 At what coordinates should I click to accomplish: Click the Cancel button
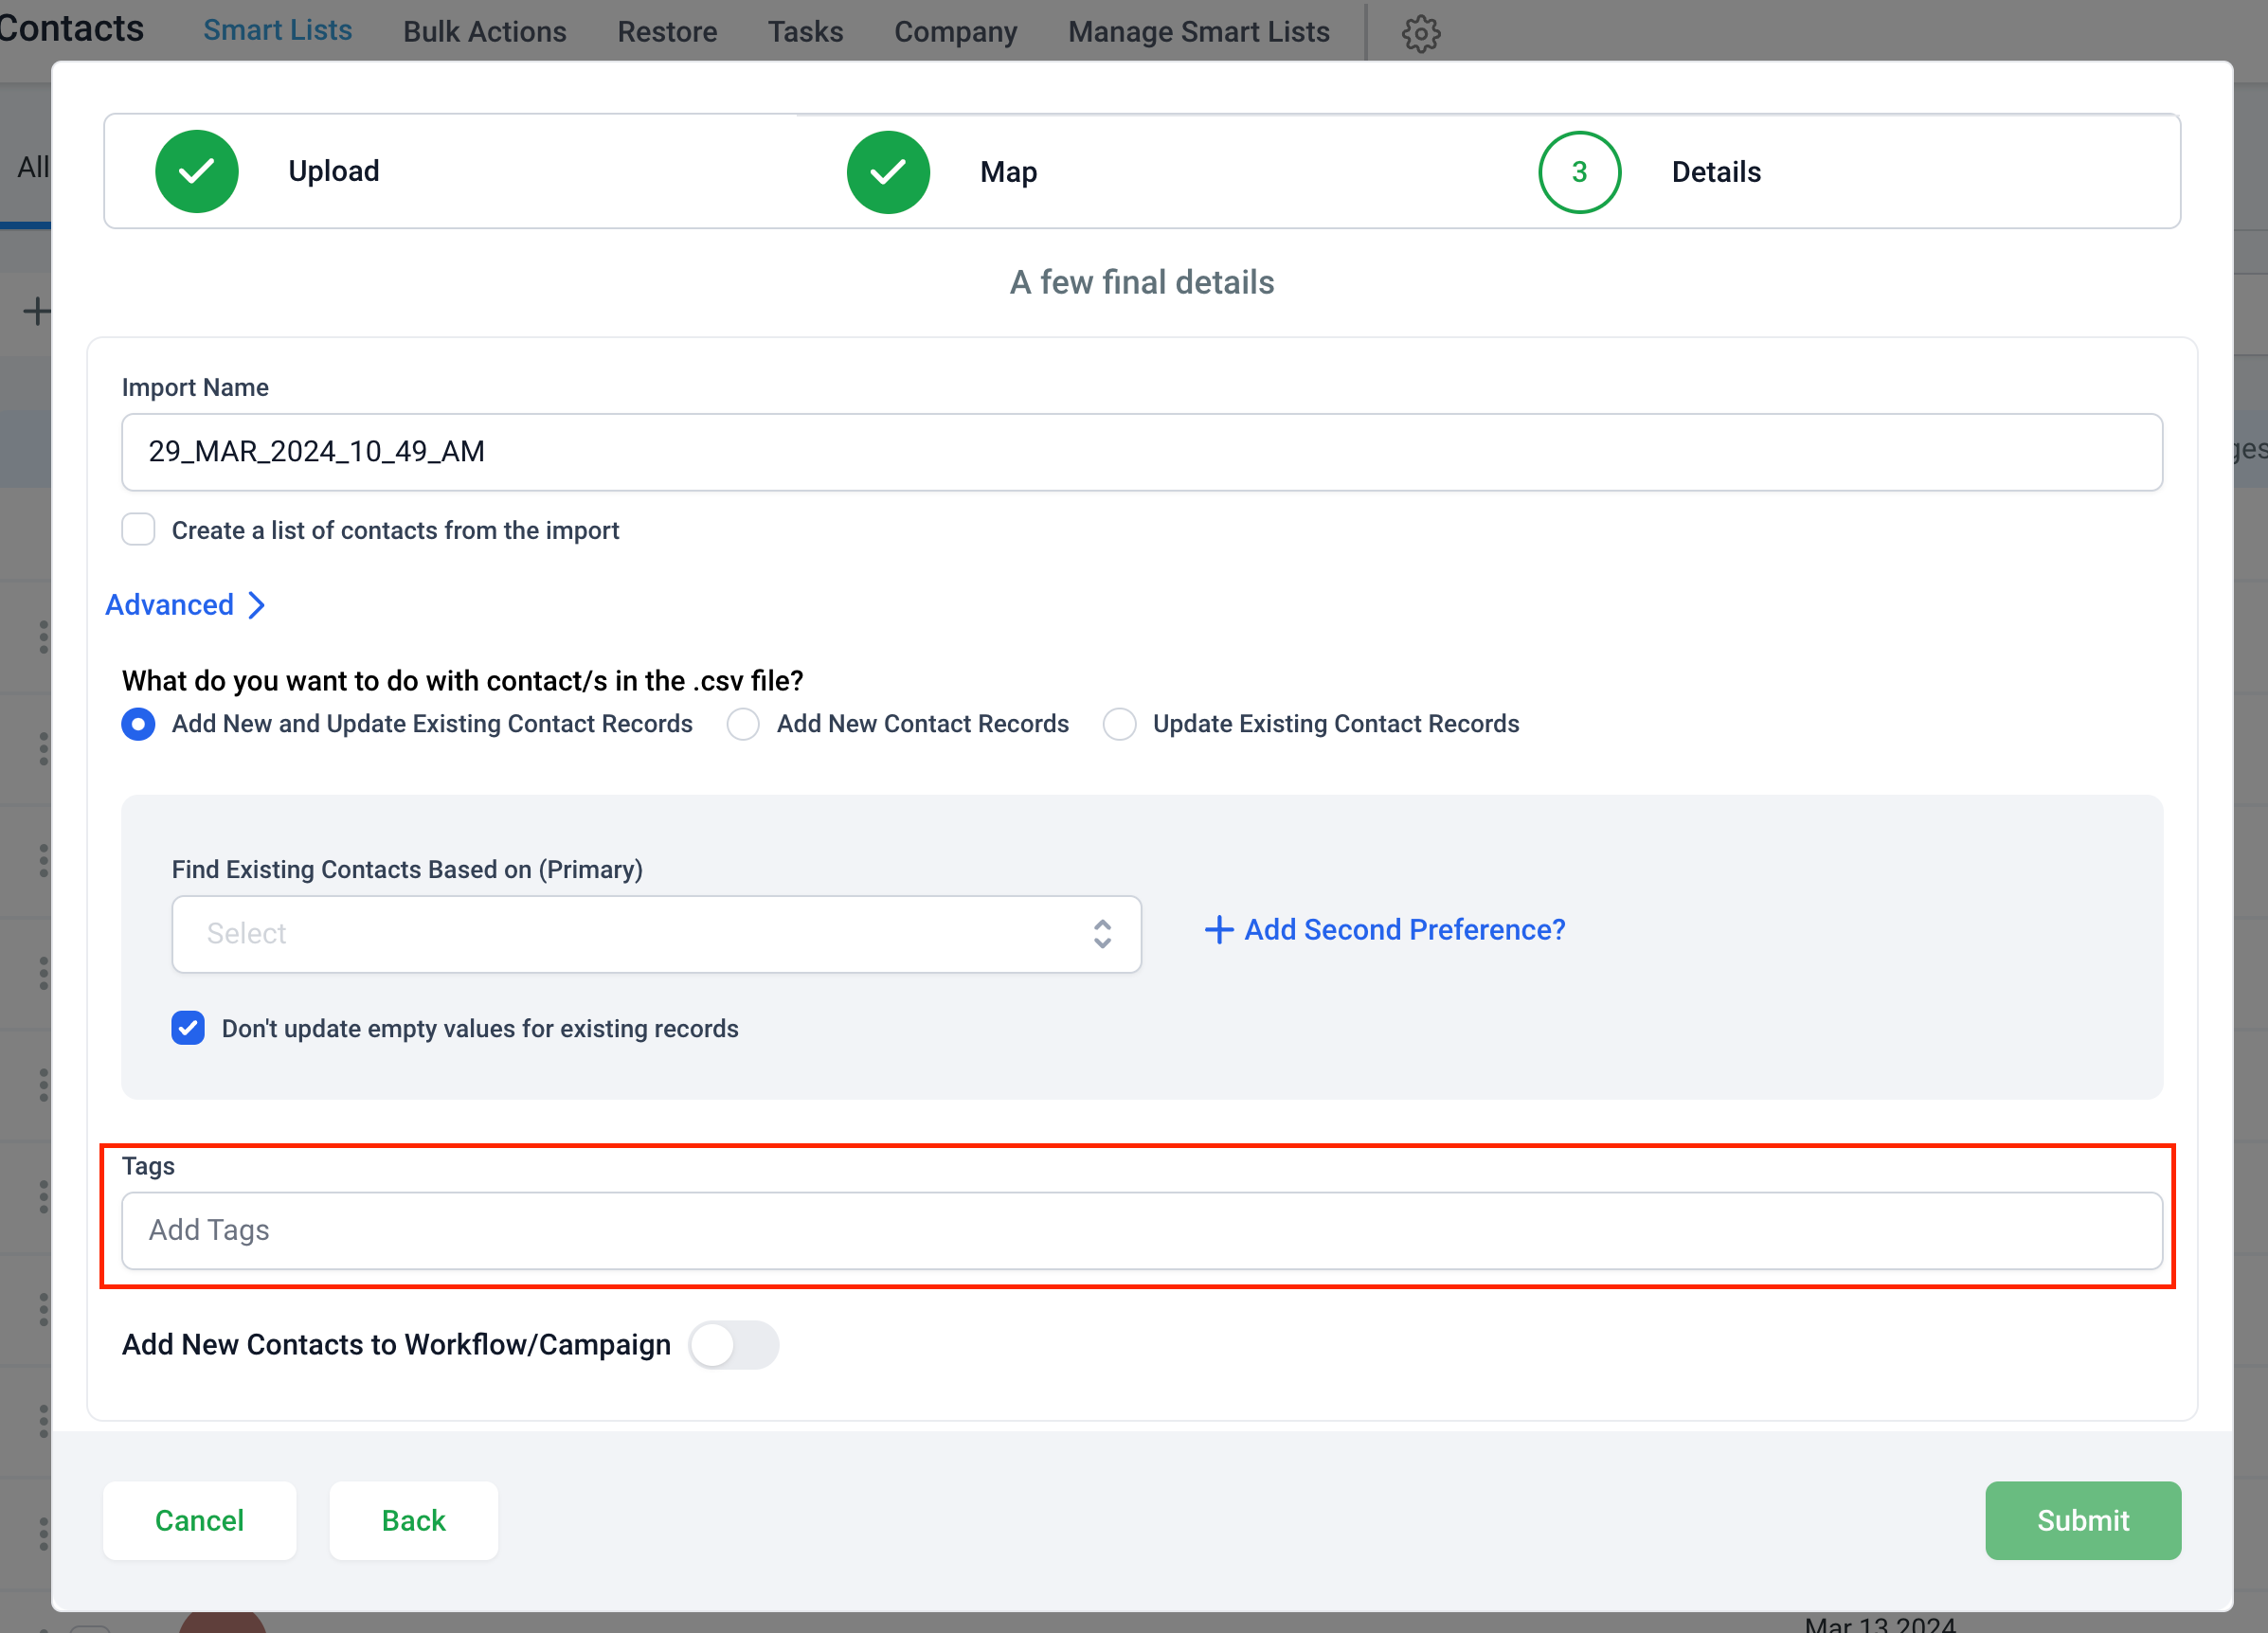(x=201, y=1518)
